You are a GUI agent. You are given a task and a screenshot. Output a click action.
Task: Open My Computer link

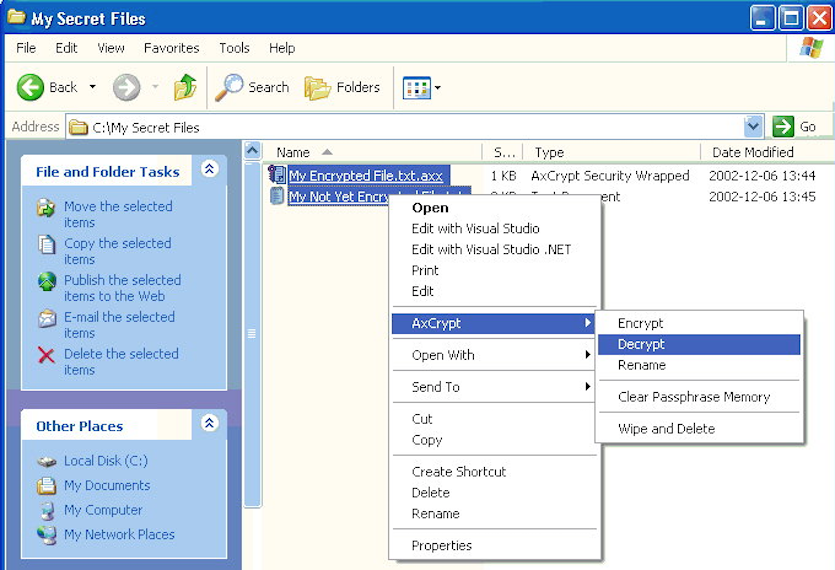(x=103, y=510)
